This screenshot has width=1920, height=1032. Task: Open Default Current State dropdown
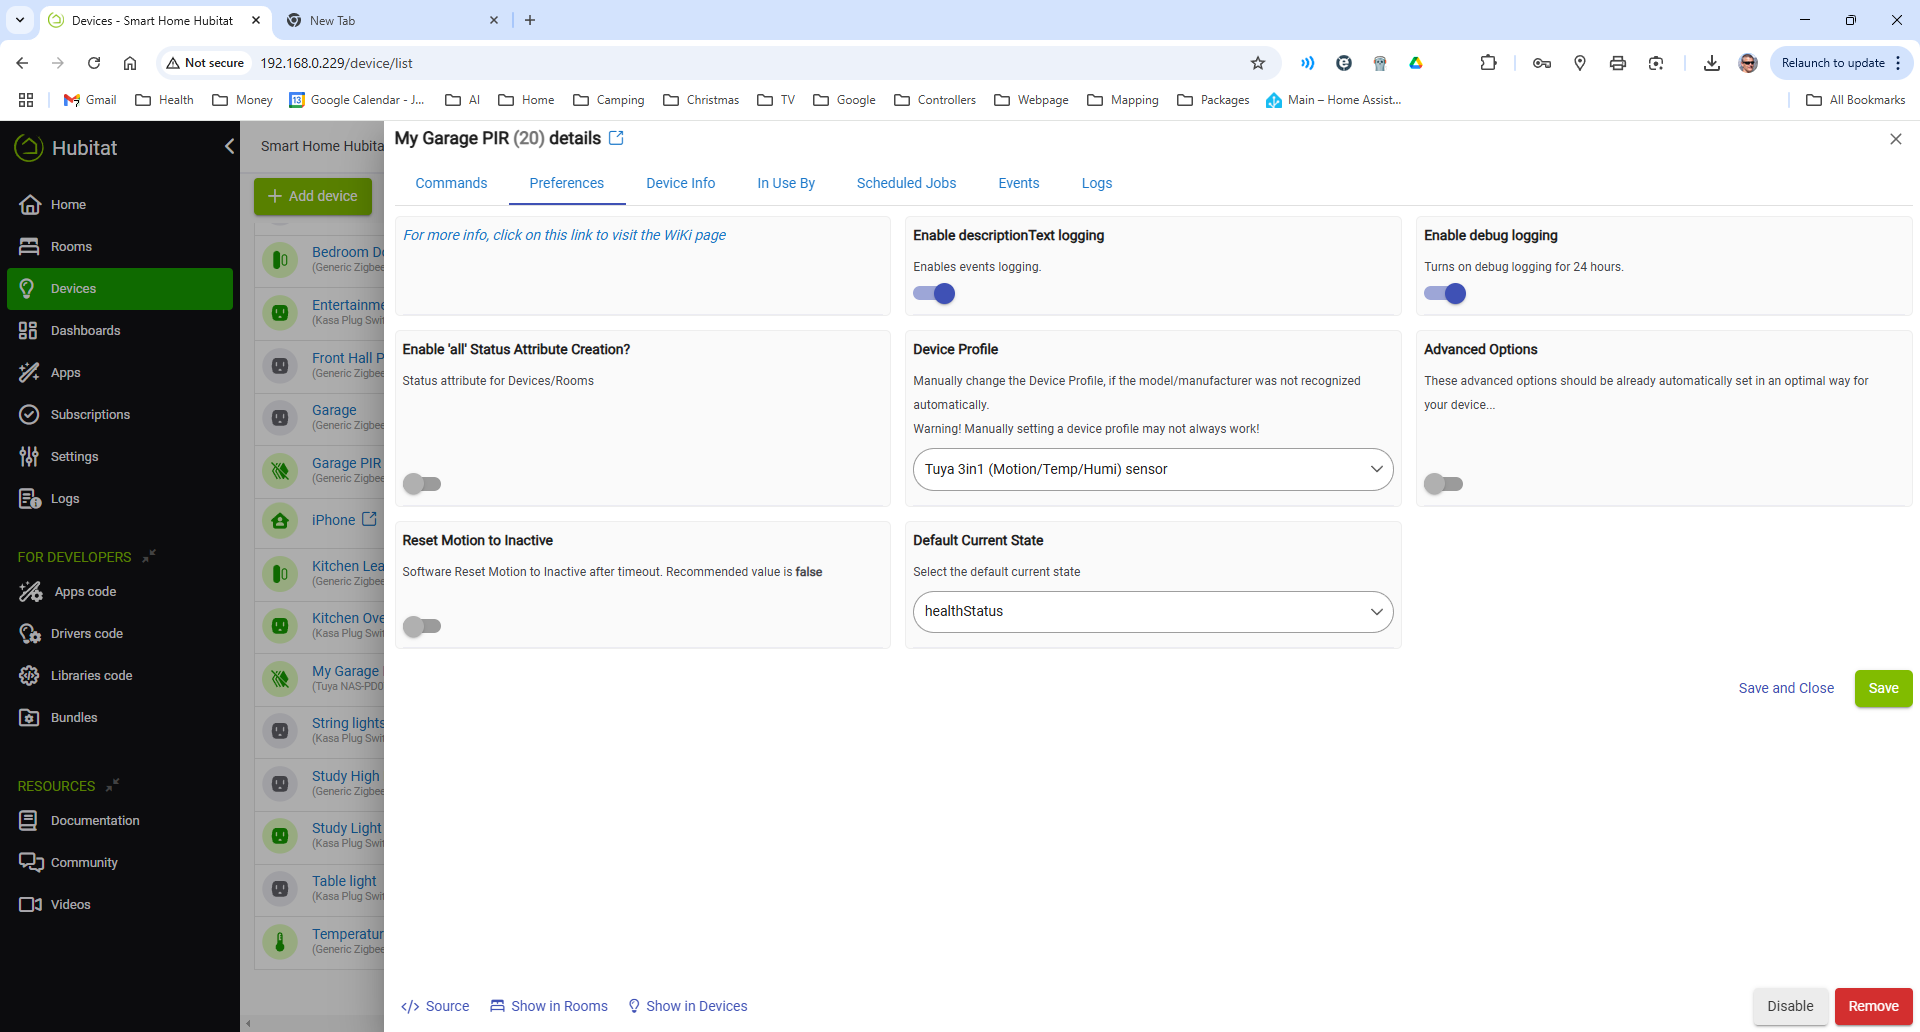pyautogui.click(x=1153, y=611)
